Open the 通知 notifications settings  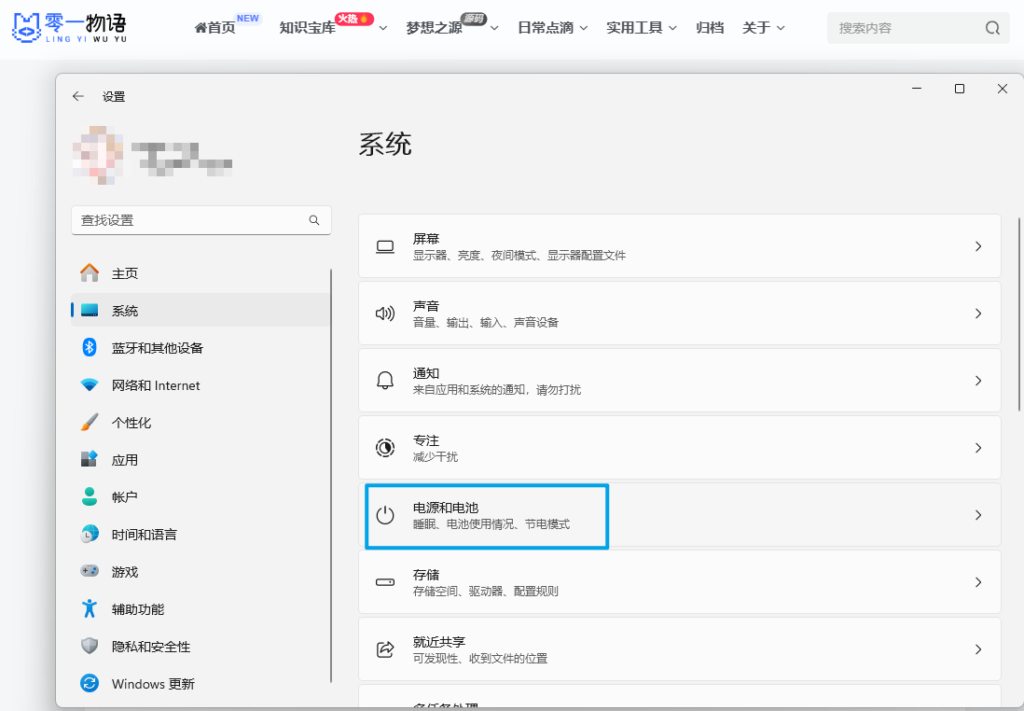click(x=679, y=380)
